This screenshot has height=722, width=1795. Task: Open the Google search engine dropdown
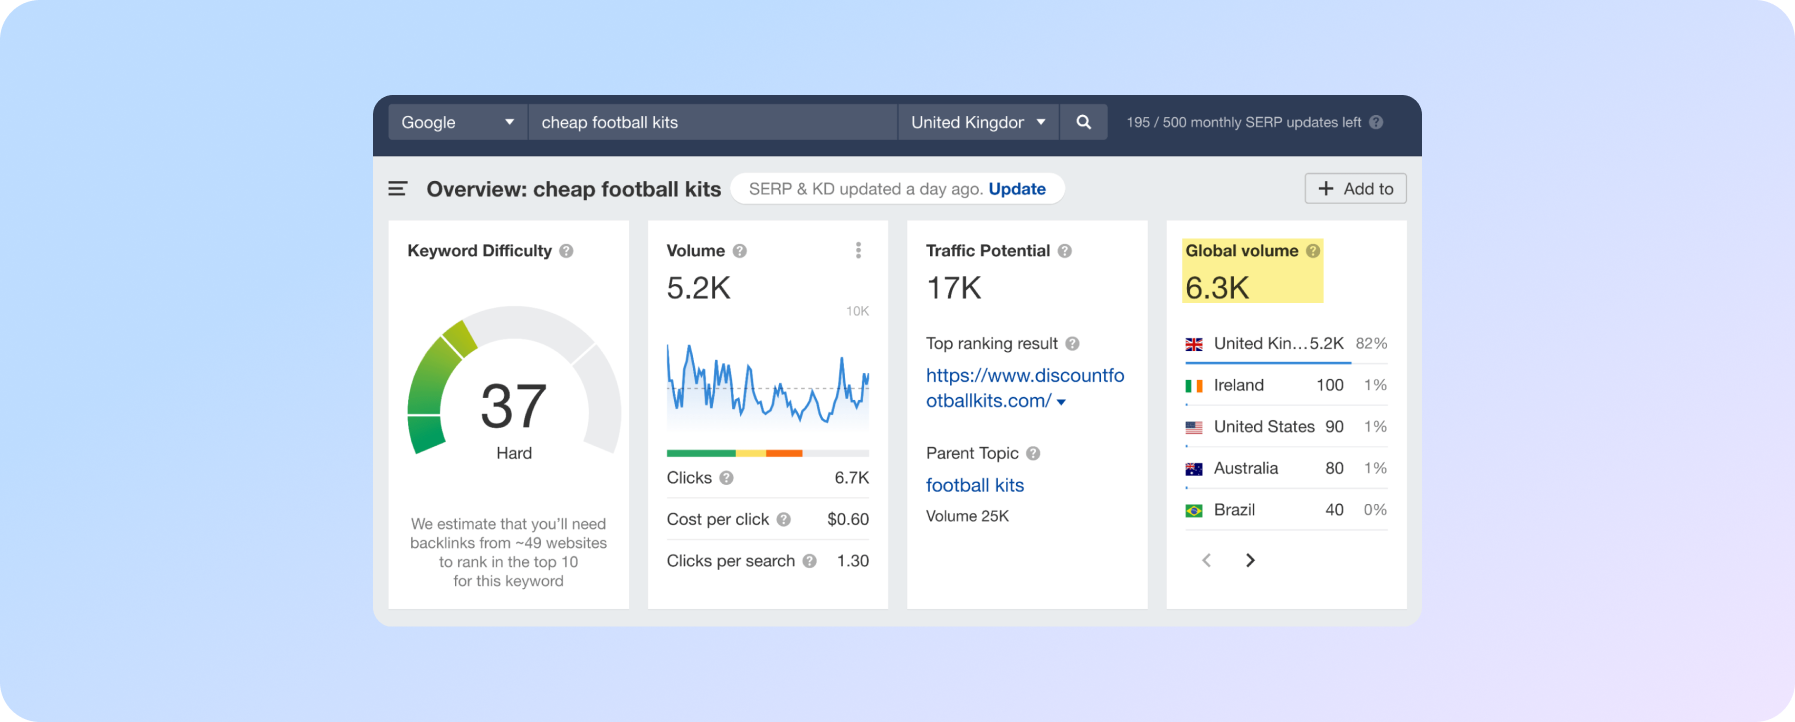point(457,122)
